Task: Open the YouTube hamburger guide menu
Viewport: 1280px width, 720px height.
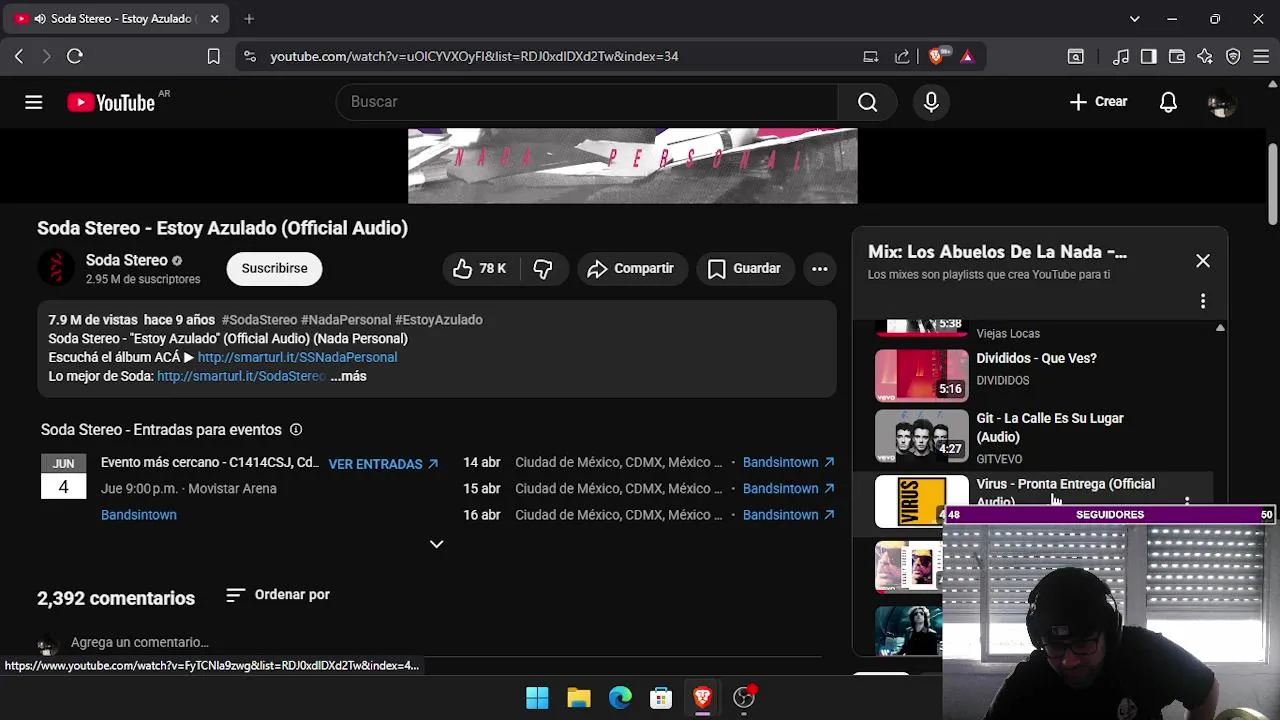Action: coord(34,102)
